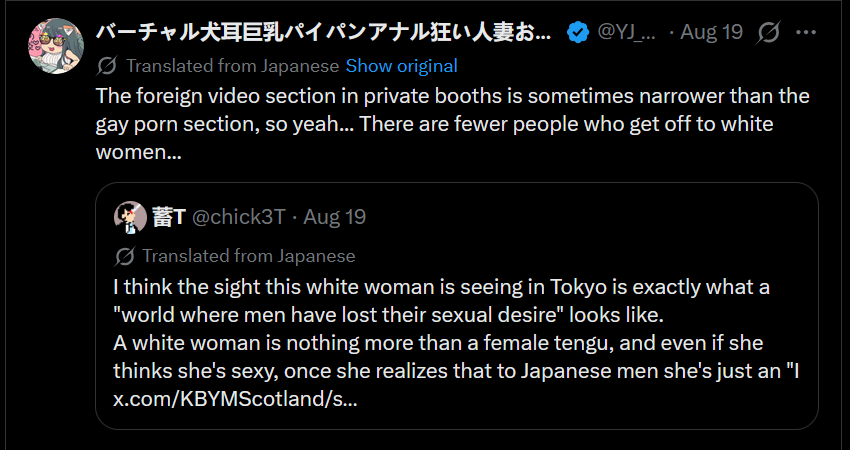Open the More options three-dot menu
The height and width of the screenshot is (450, 850).
806,33
